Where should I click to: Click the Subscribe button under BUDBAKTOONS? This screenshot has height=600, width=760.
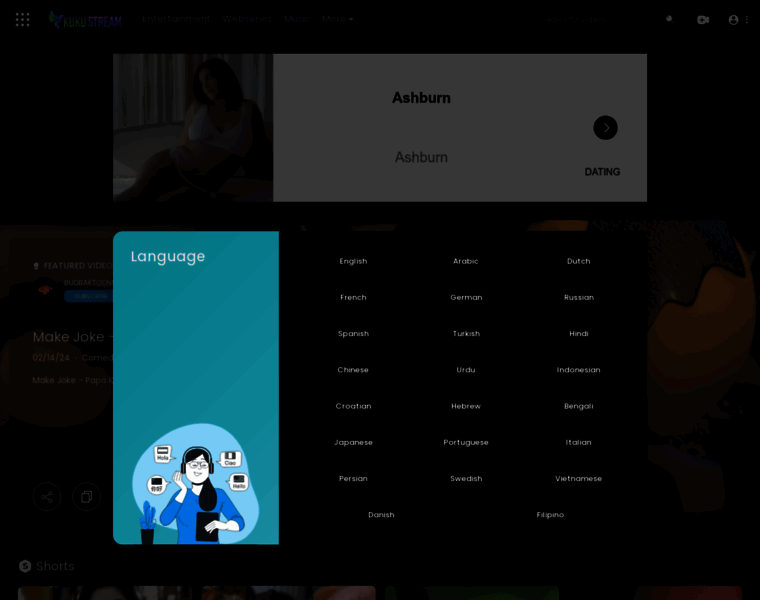[89, 296]
